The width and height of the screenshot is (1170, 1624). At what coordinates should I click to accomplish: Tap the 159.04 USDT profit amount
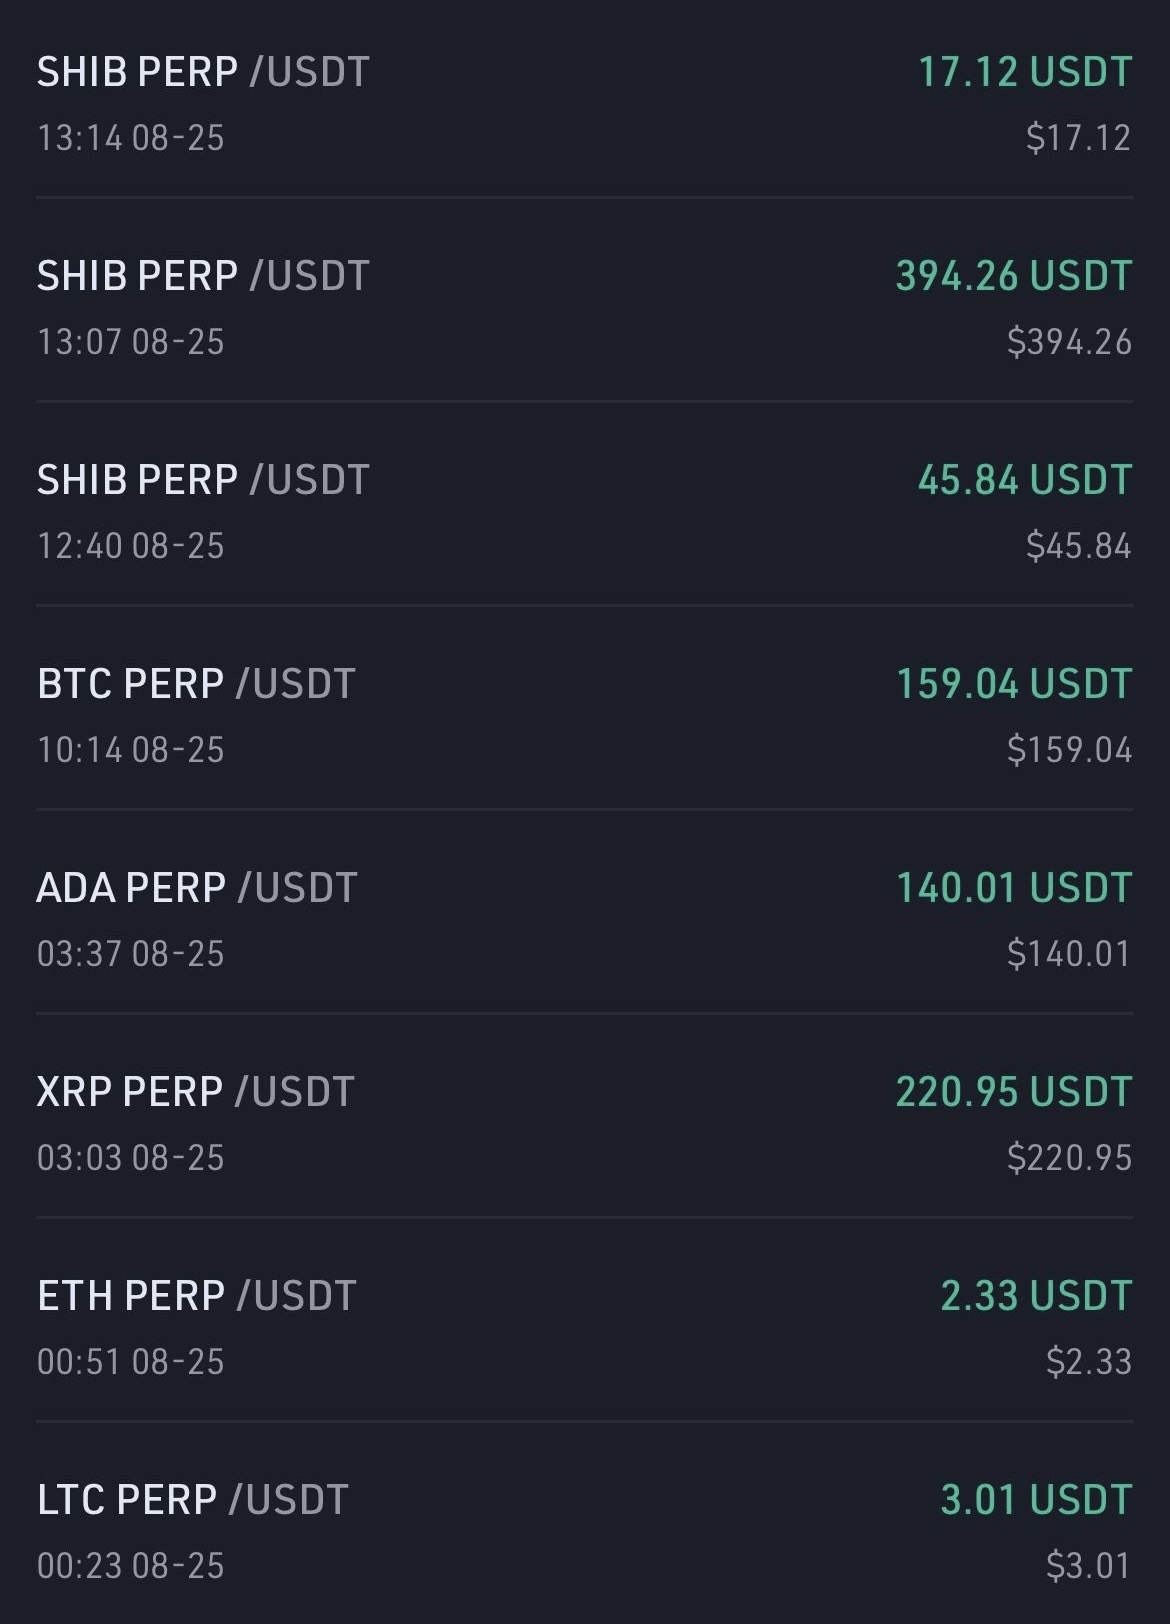1013,685
